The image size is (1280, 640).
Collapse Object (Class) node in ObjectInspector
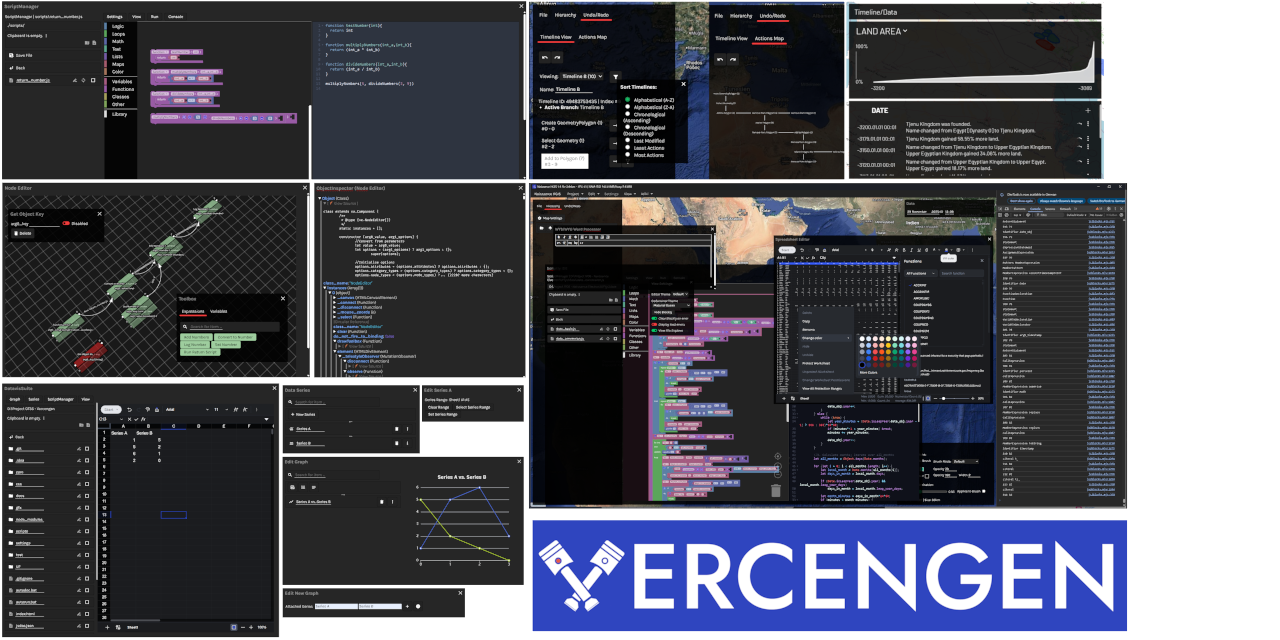tap(321, 198)
